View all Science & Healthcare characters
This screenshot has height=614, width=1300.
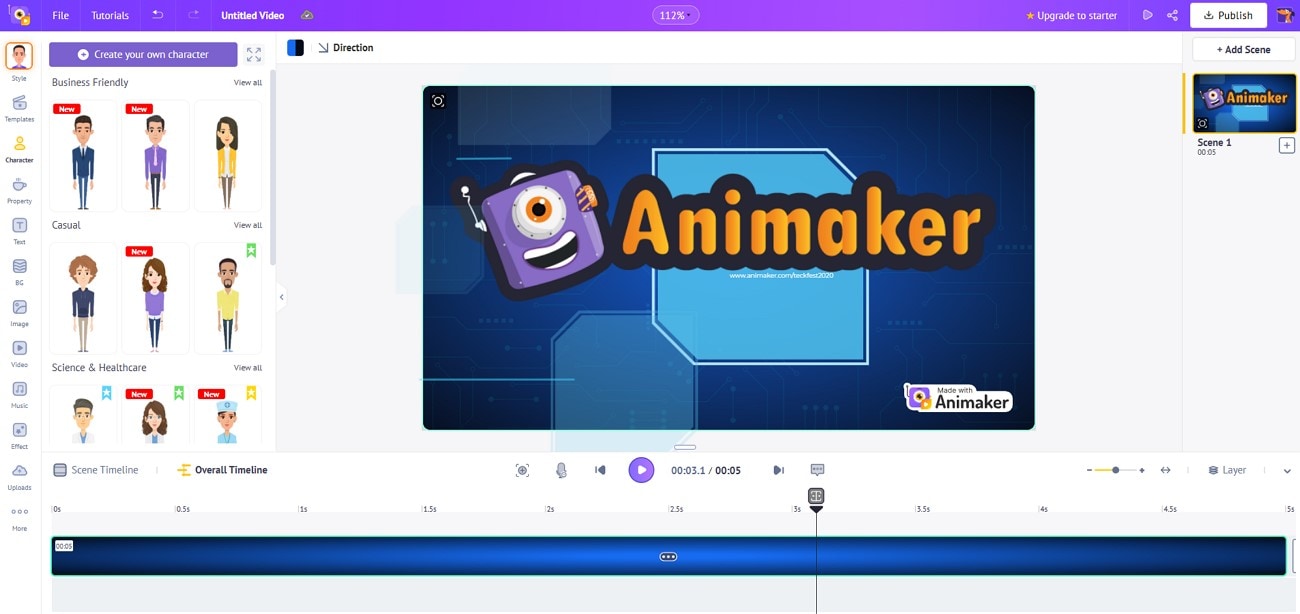click(248, 368)
